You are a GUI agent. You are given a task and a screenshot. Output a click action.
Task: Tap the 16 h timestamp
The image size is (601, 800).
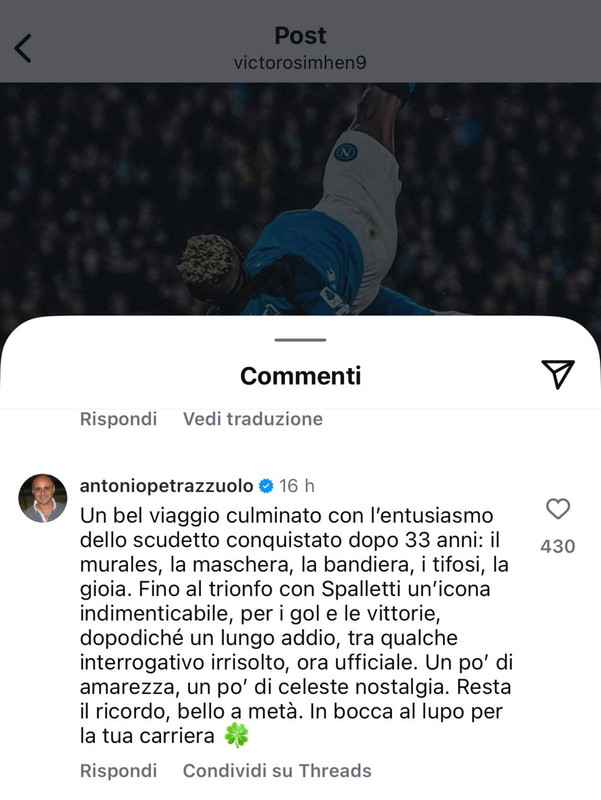[x=296, y=486]
